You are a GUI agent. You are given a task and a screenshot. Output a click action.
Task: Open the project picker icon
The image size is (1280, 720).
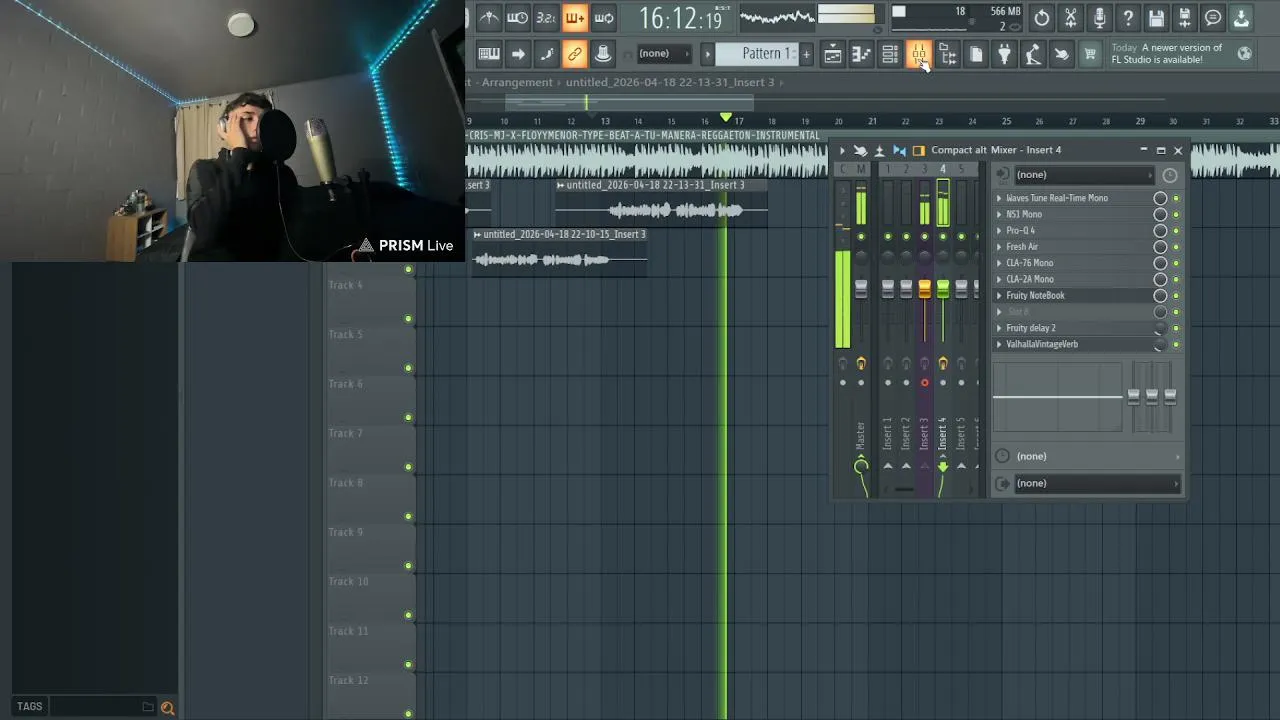coord(976,55)
